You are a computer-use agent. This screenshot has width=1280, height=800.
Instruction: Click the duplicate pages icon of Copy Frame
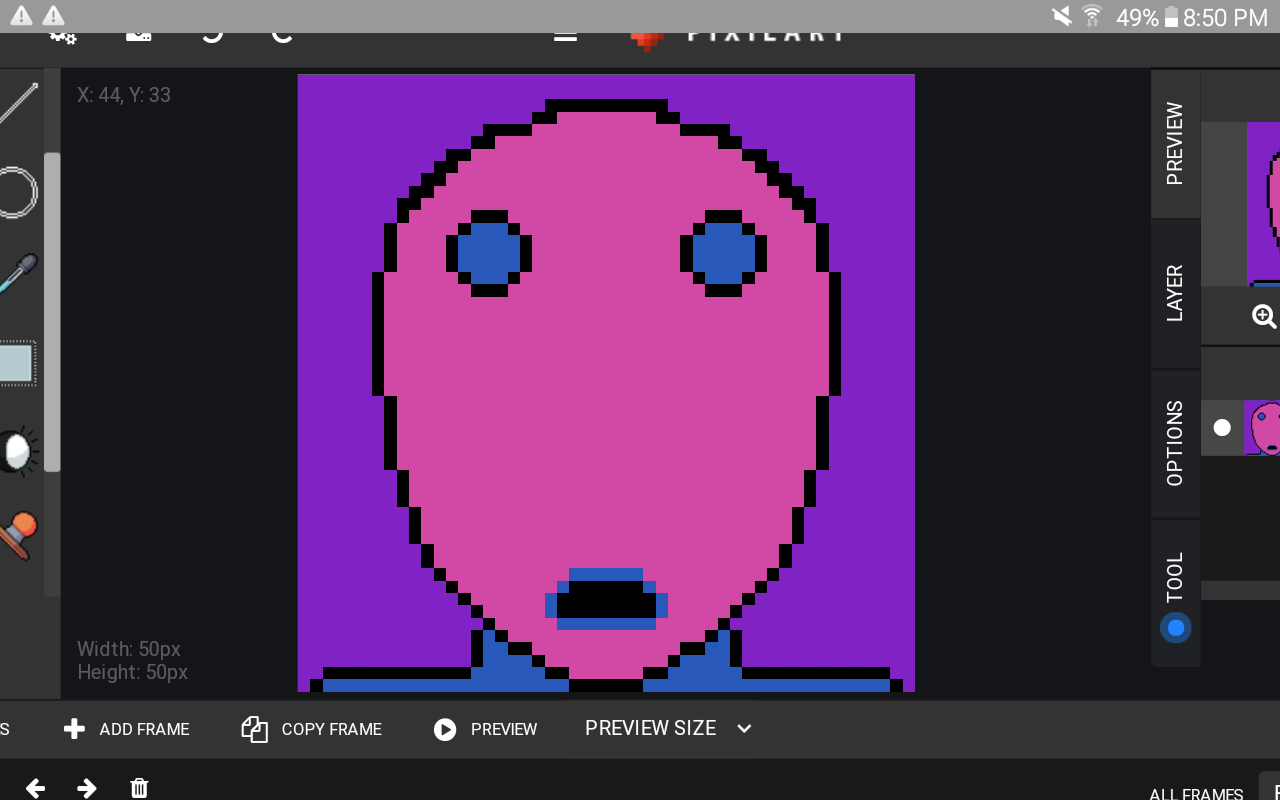(x=254, y=729)
